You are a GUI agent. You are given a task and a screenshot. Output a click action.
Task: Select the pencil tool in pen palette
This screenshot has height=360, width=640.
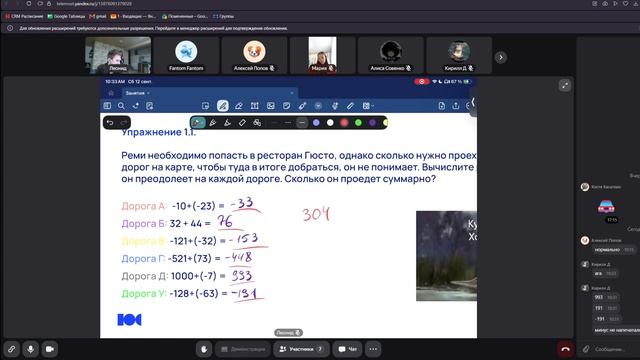[x=242, y=122]
